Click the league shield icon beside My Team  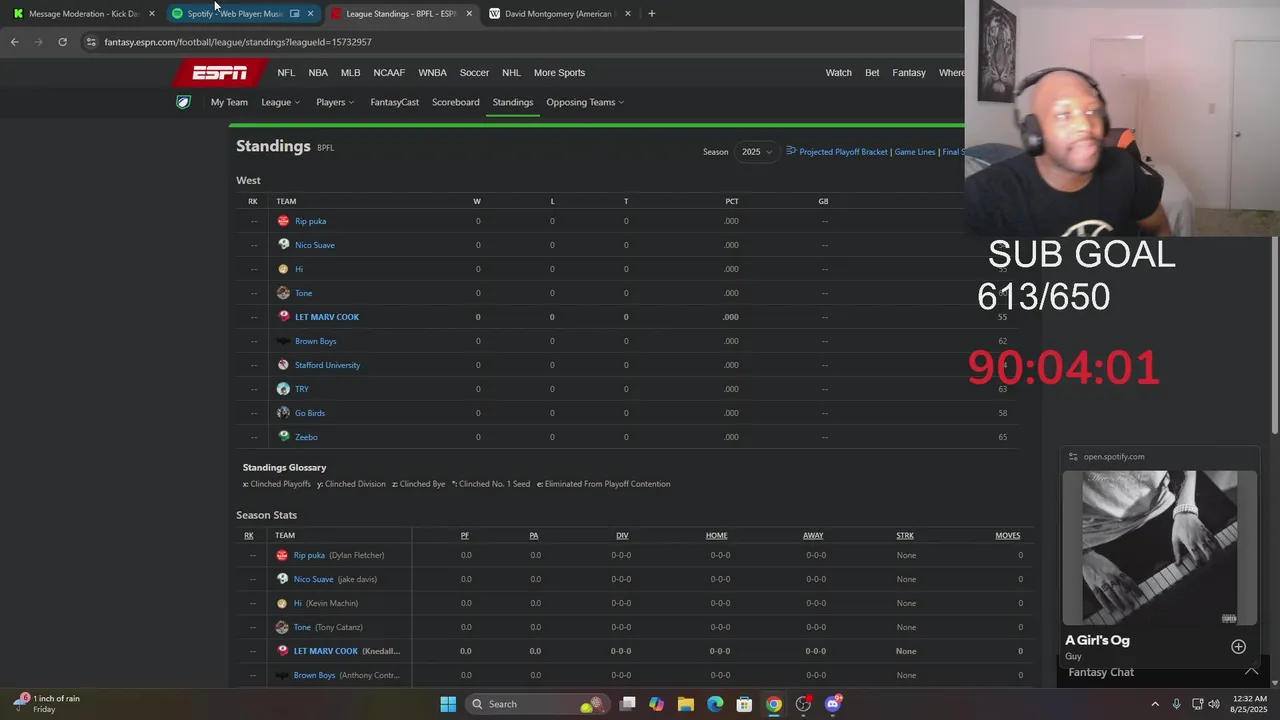(x=183, y=102)
